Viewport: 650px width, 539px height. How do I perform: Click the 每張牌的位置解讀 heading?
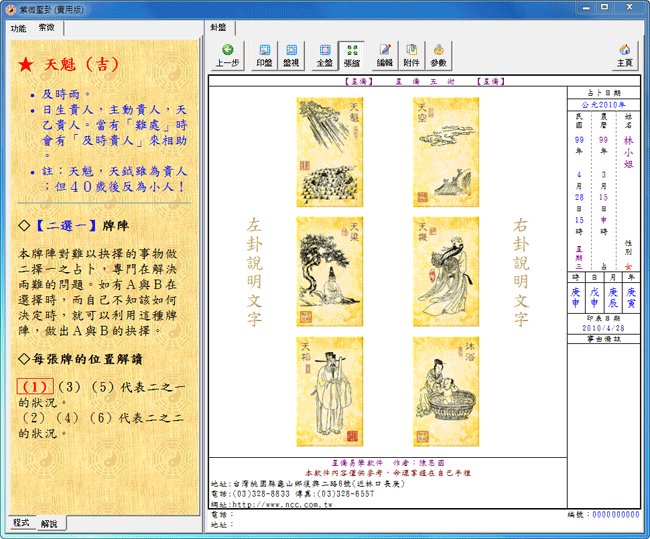(81, 359)
